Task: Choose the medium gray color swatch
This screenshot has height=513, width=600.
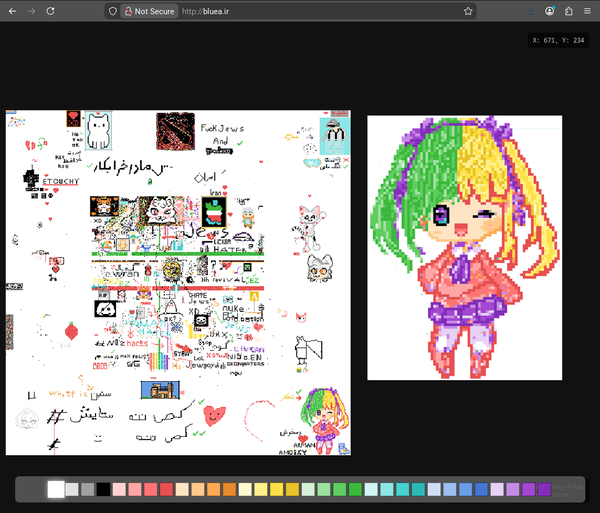Action: [88, 489]
